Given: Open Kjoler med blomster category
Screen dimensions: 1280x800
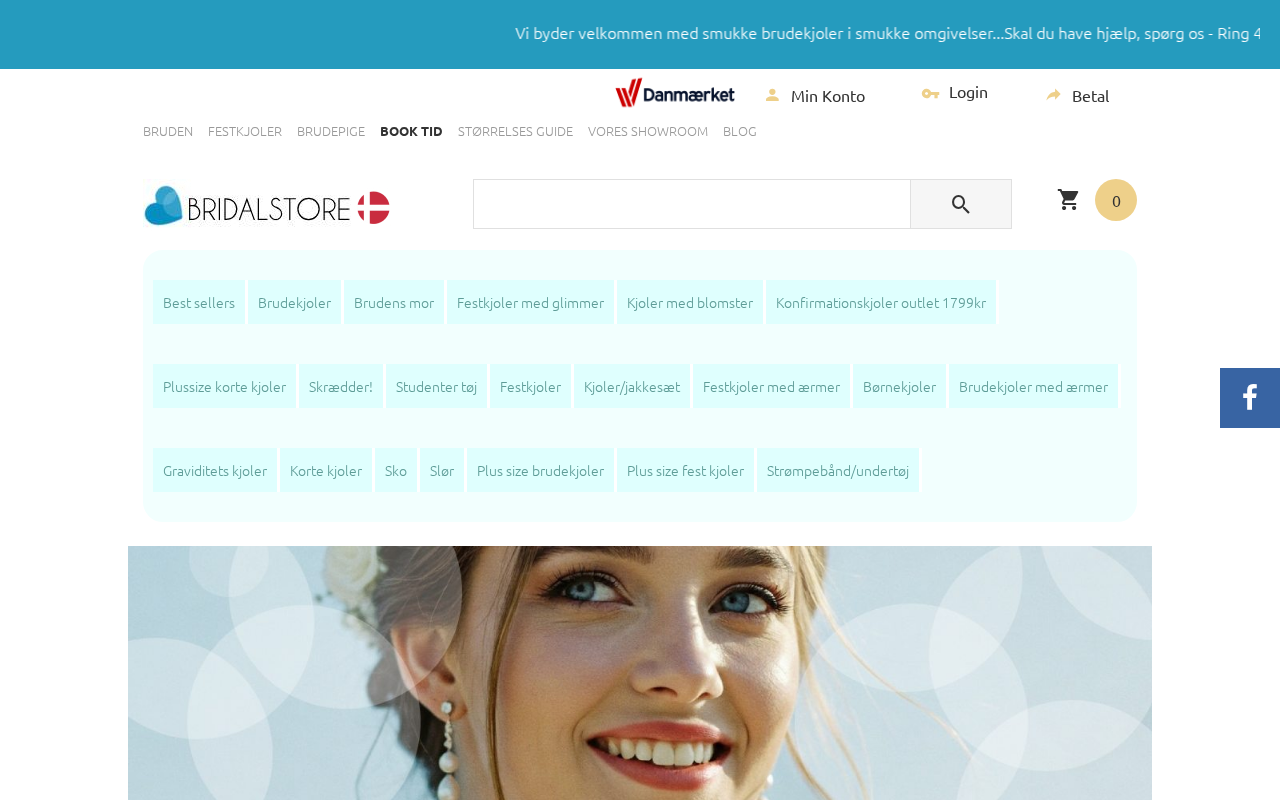Looking at the screenshot, I should tap(690, 302).
